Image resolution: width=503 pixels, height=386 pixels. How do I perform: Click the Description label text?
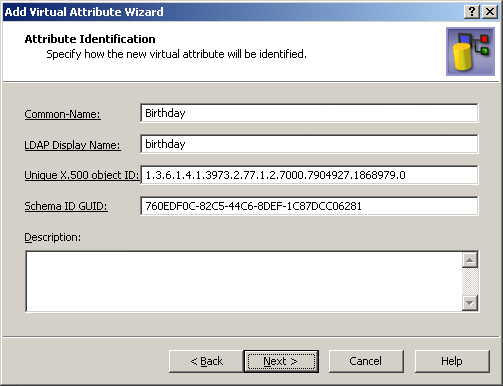coord(53,237)
